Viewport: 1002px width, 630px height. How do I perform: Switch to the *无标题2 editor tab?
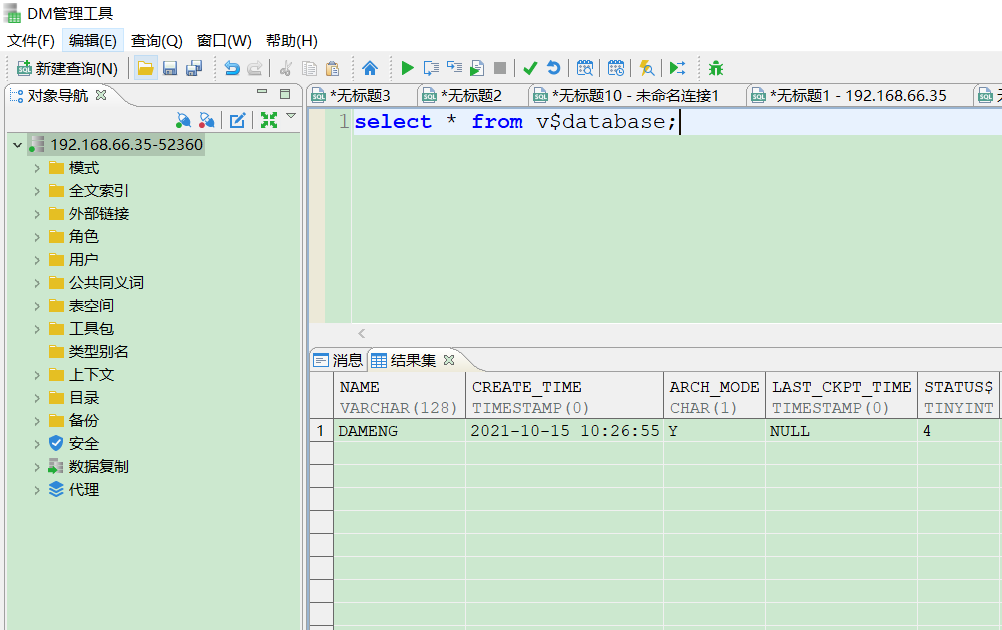(472, 96)
